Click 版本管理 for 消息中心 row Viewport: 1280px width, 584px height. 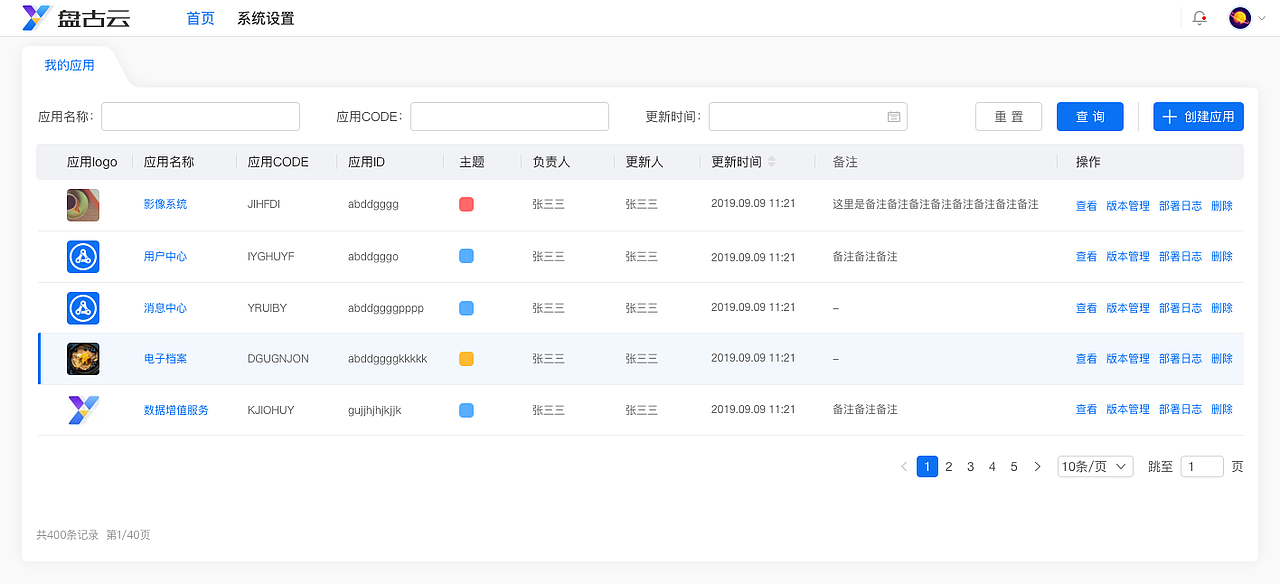(1128, 309)
